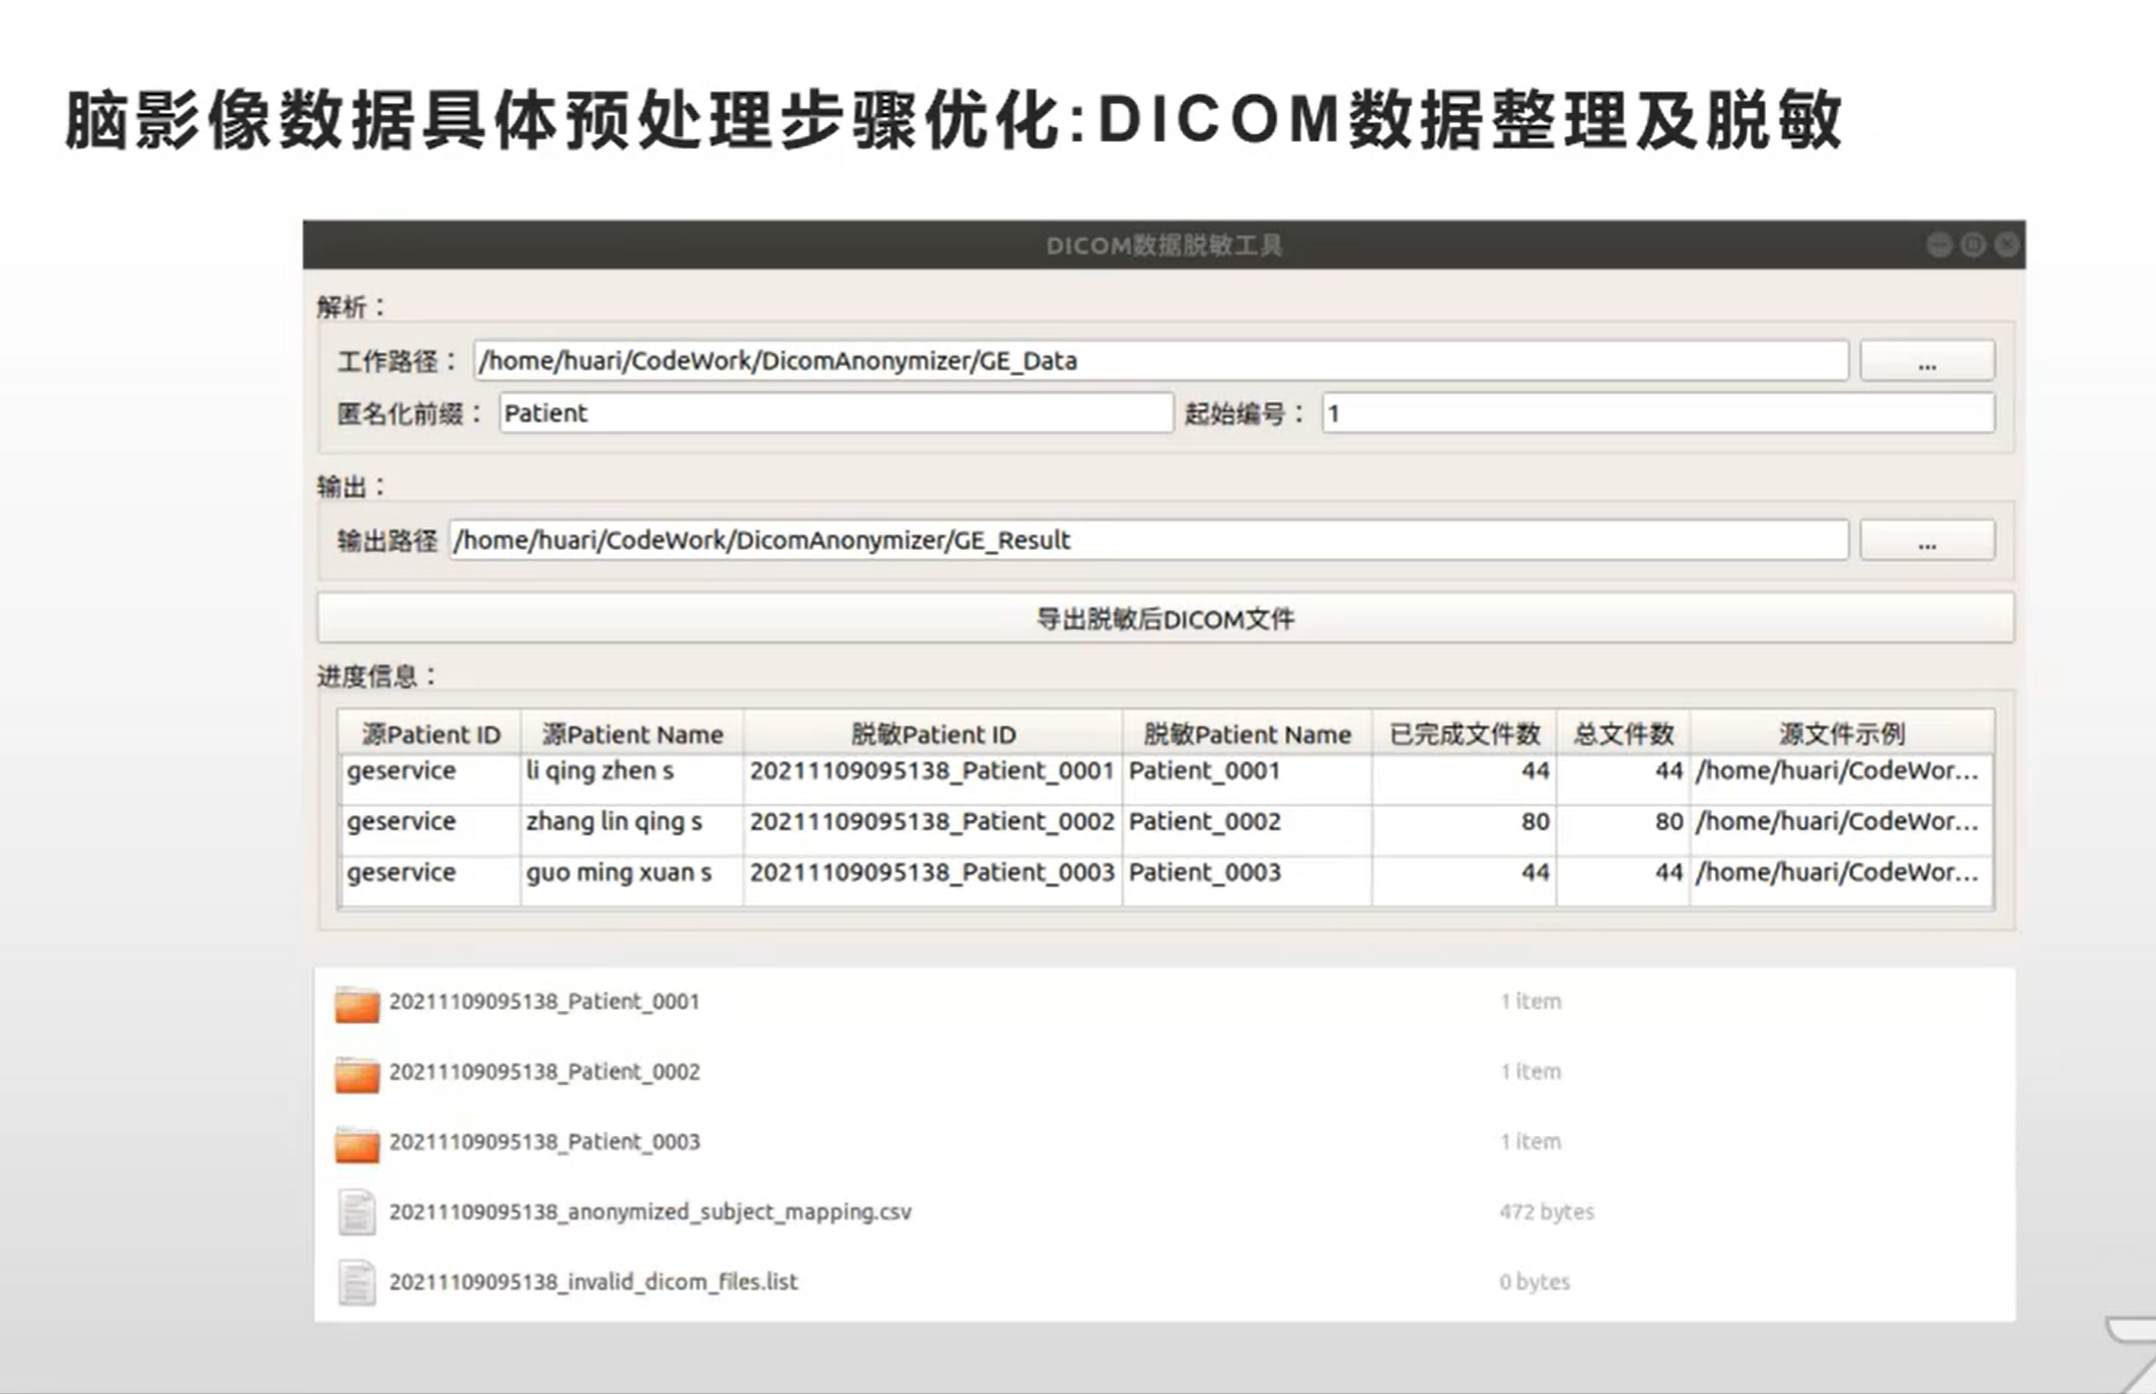2156x1394 pixels.
Task: Click into the 输出路径 GE_Result field
Action: pyautogui.click(x=1147, y=541)
